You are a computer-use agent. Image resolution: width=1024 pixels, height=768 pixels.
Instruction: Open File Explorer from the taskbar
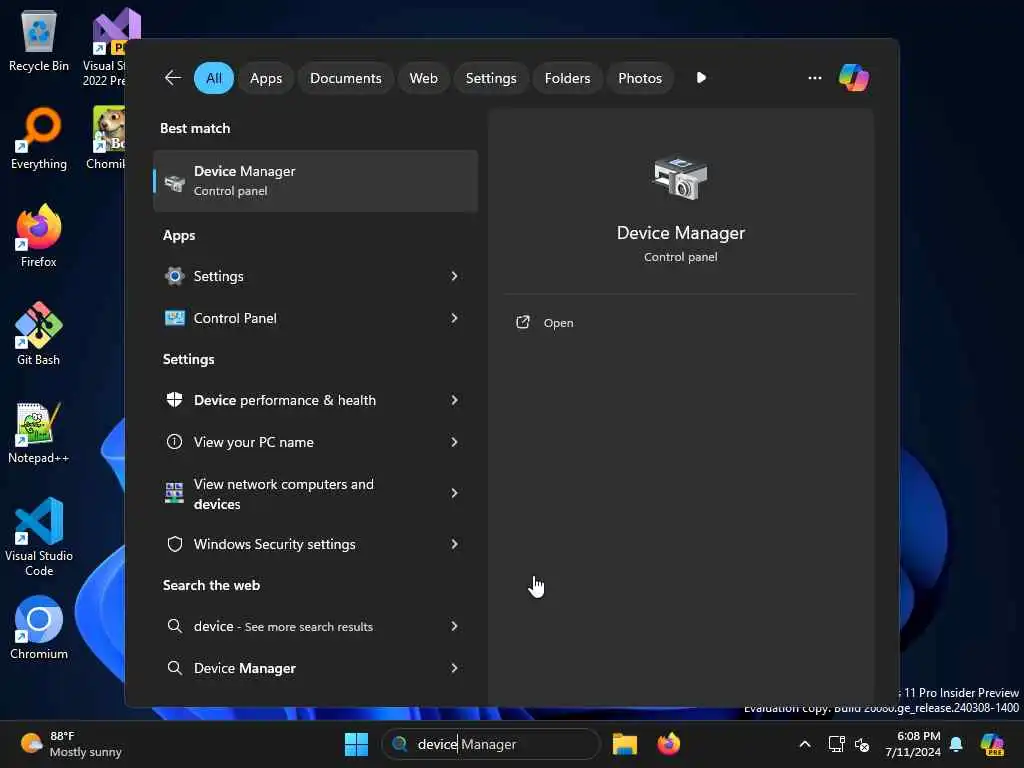pyautogui.click(x=624, y=744)
